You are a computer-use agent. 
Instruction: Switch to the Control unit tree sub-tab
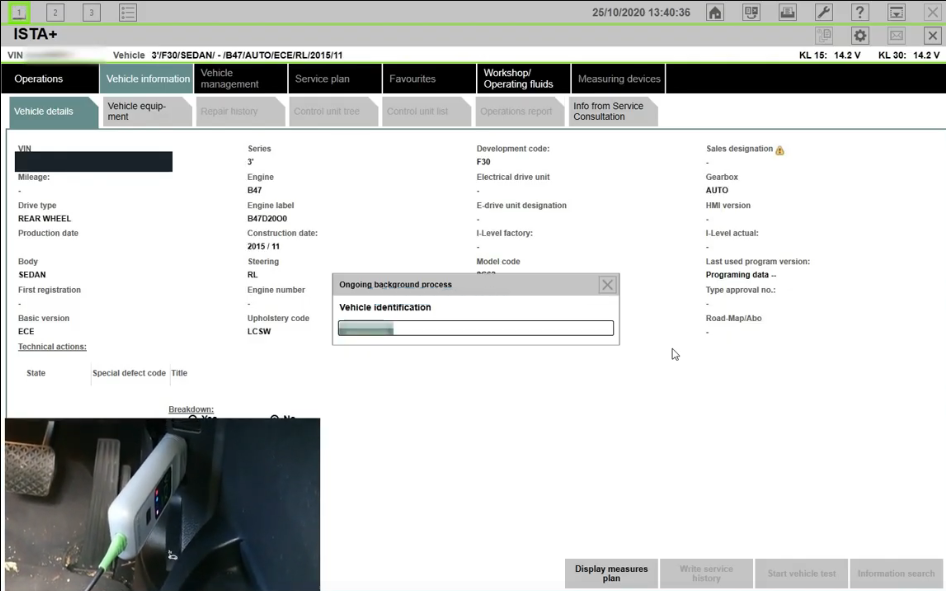click(334, 112)
